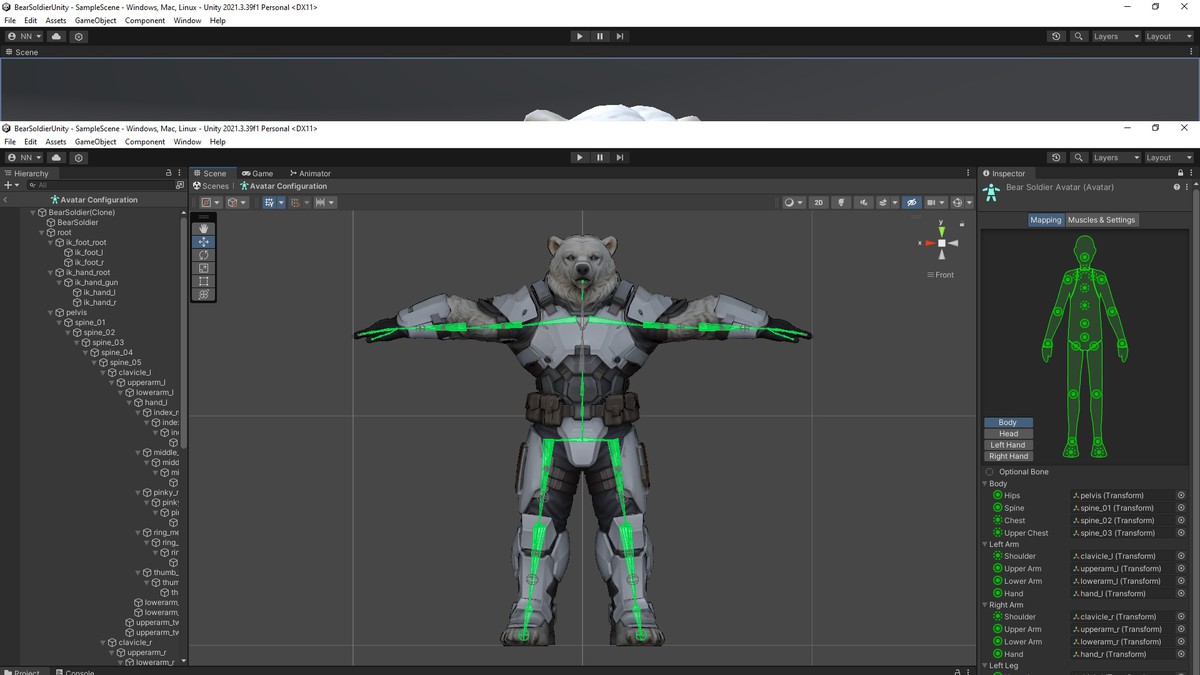Toggle the Hierarchy panel lock
Viewport: 1200px width, 675px height.
(168, 173)
